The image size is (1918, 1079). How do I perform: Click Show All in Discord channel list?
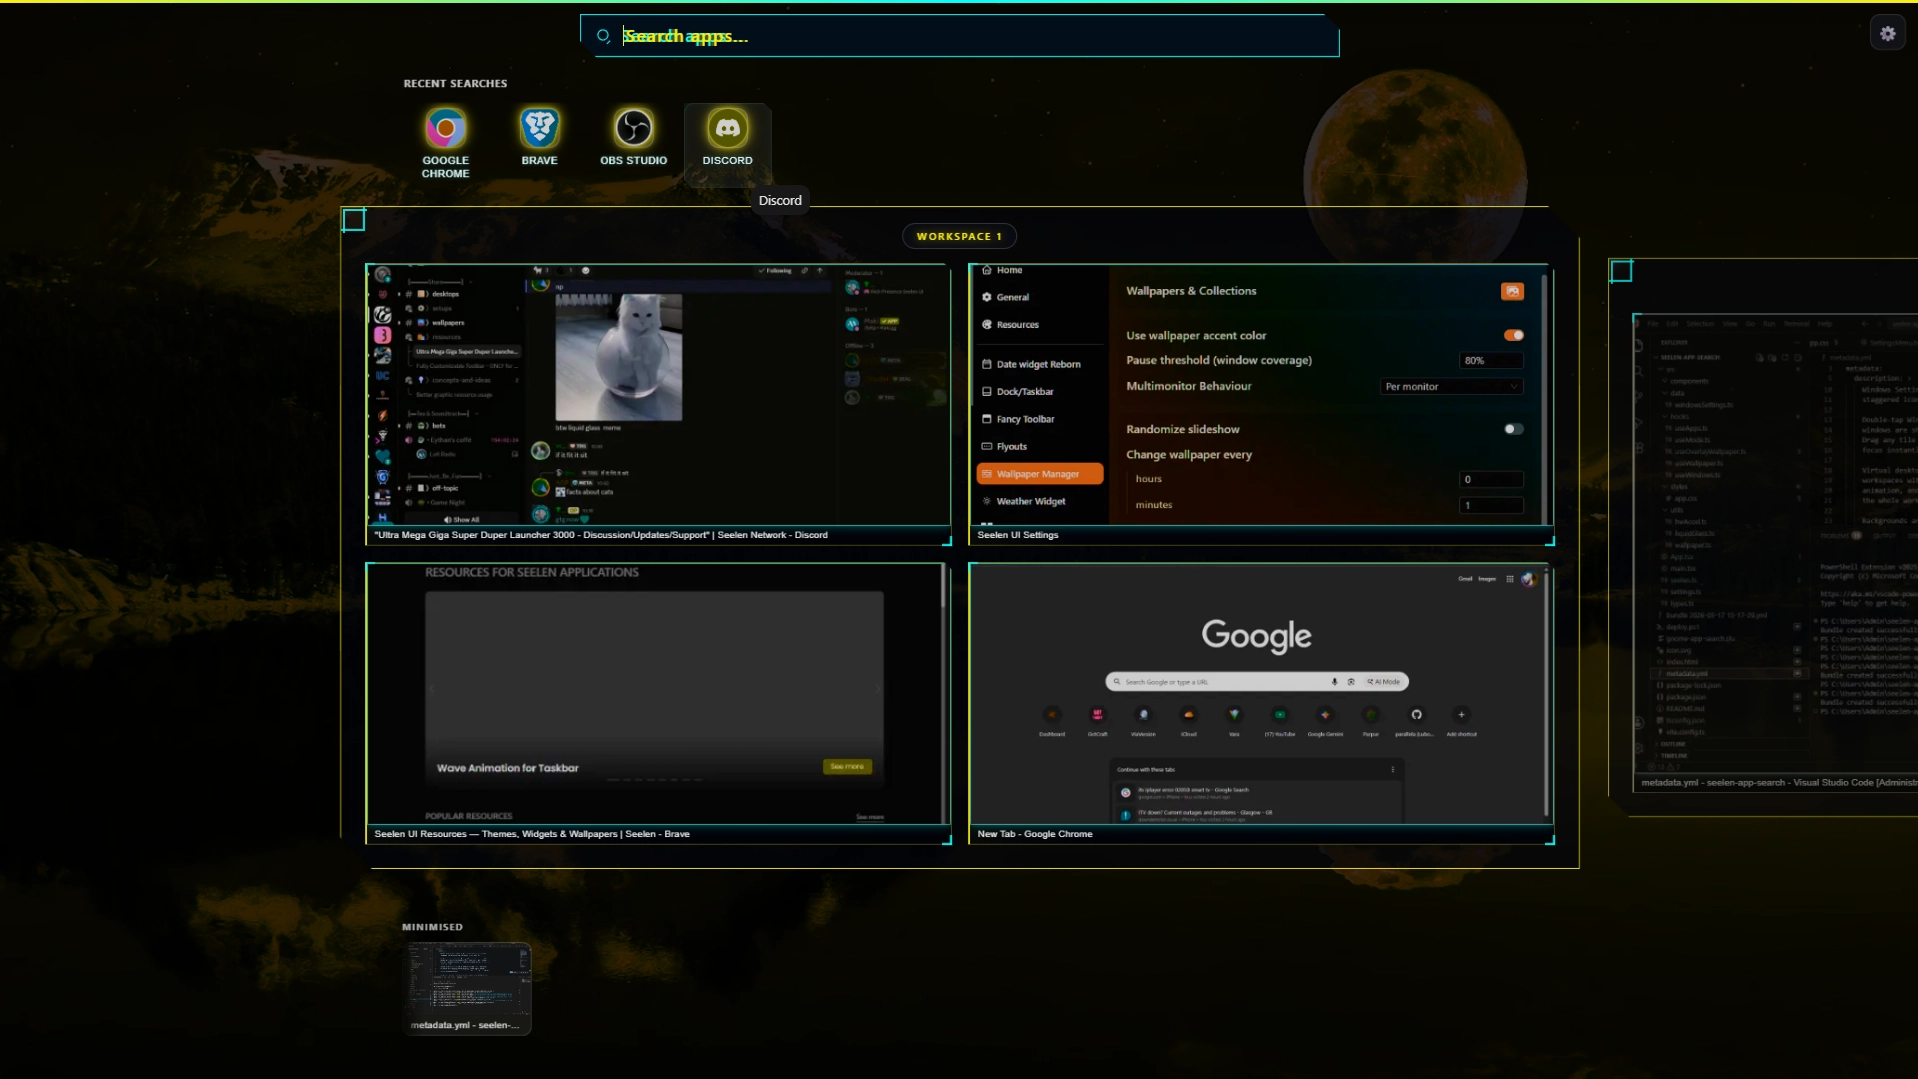pyautogui.click(x=461, y=520)
